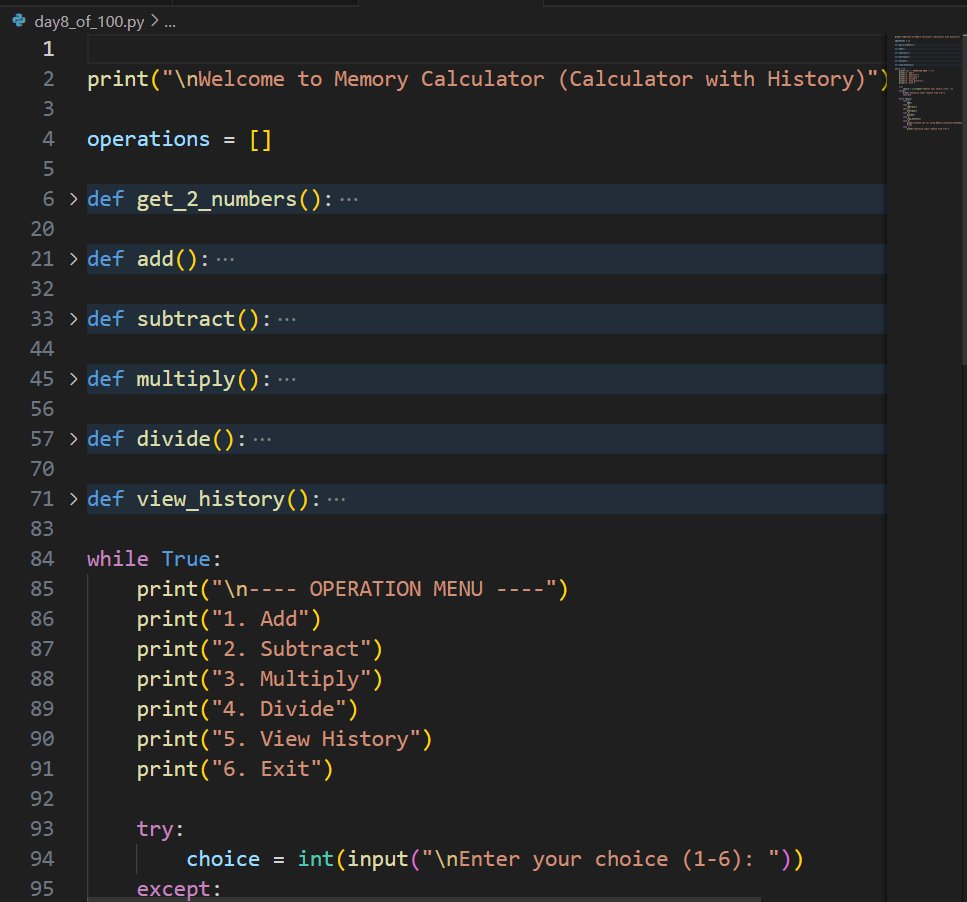The width and height of the screenshot is (967, 902).
Task: Expand the folded multiply function
Action: pyautogui.click(x=73, y=379)
